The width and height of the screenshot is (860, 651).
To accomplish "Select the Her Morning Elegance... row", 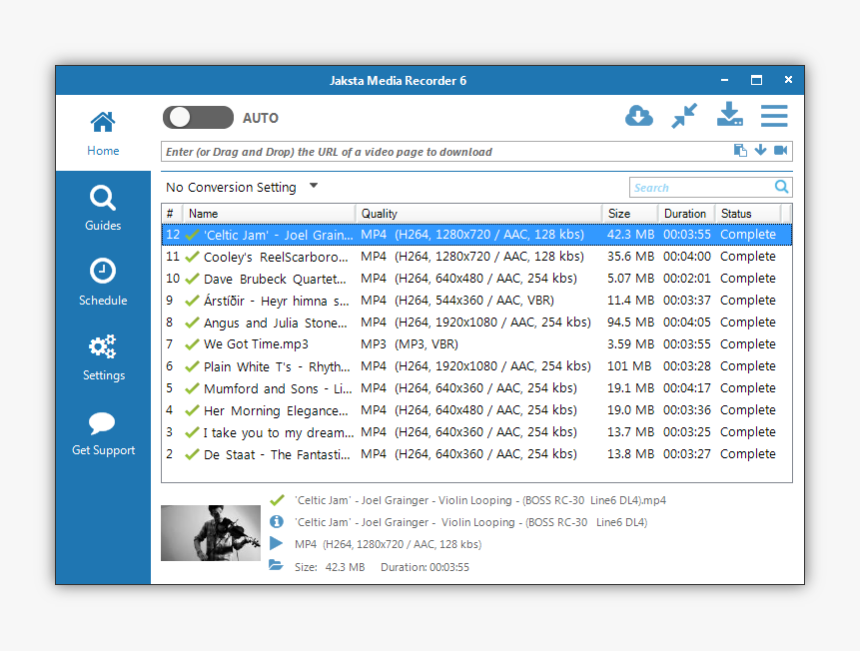I will click(477, 410).
